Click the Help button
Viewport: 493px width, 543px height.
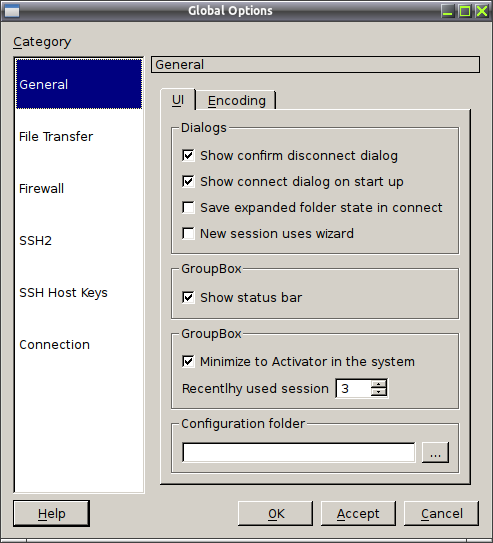(52, 514)
